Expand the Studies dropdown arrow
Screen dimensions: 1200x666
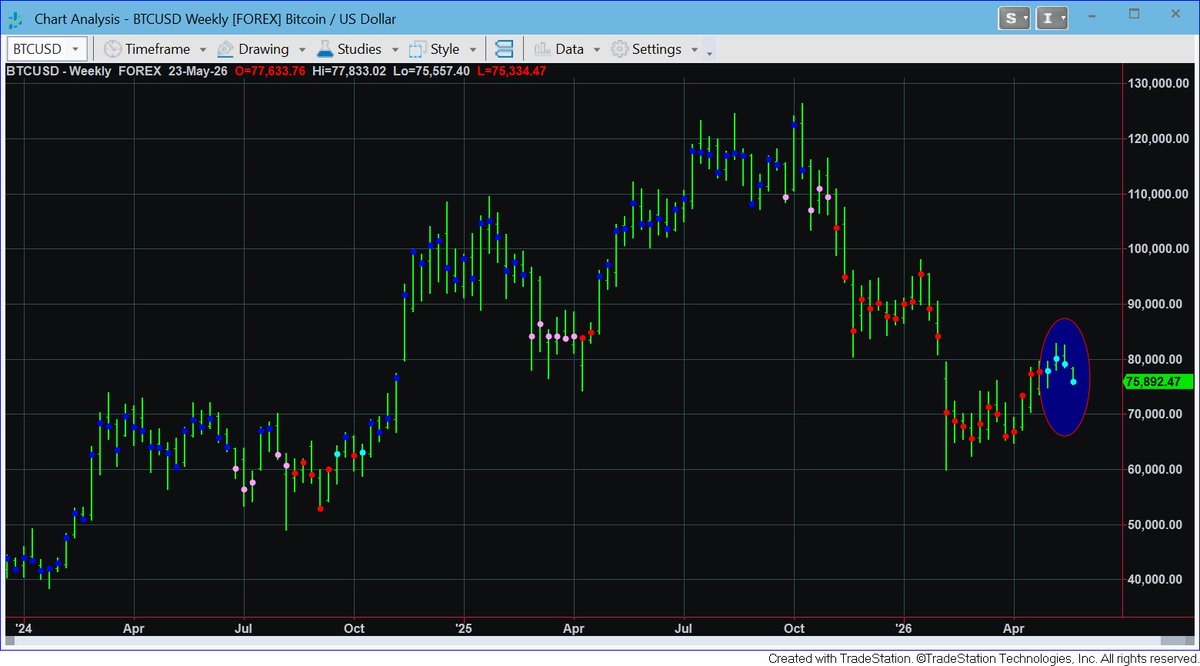tap(395, 49)
